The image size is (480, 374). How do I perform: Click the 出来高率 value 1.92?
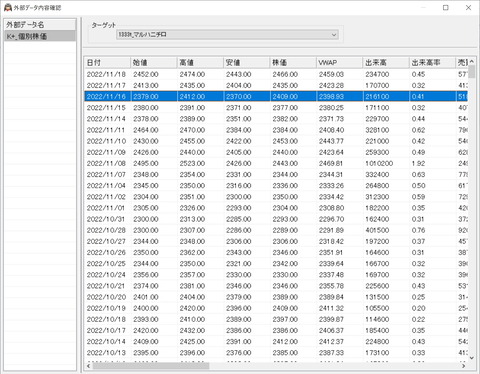pos(418,164)
